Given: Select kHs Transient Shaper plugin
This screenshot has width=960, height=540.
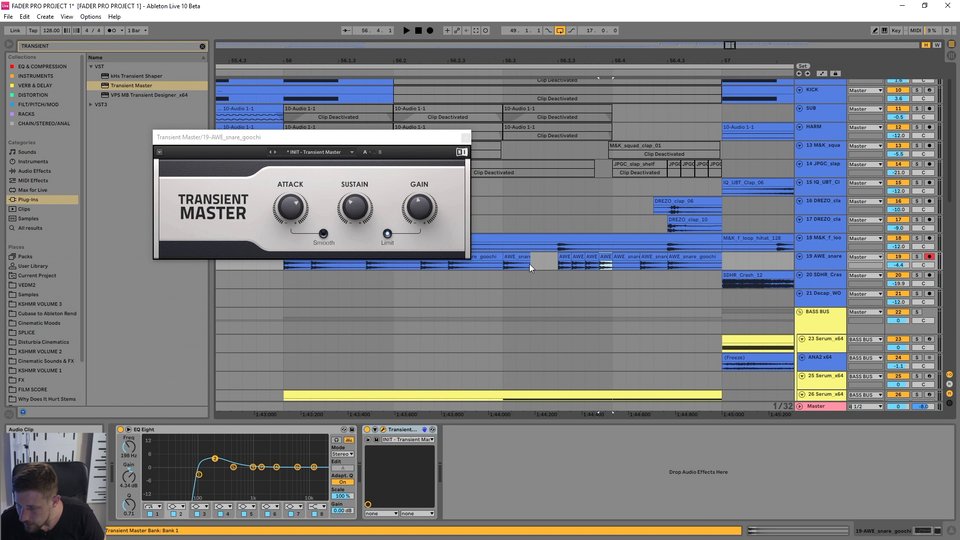Looking at the screenshot, I should click(136, 76).
